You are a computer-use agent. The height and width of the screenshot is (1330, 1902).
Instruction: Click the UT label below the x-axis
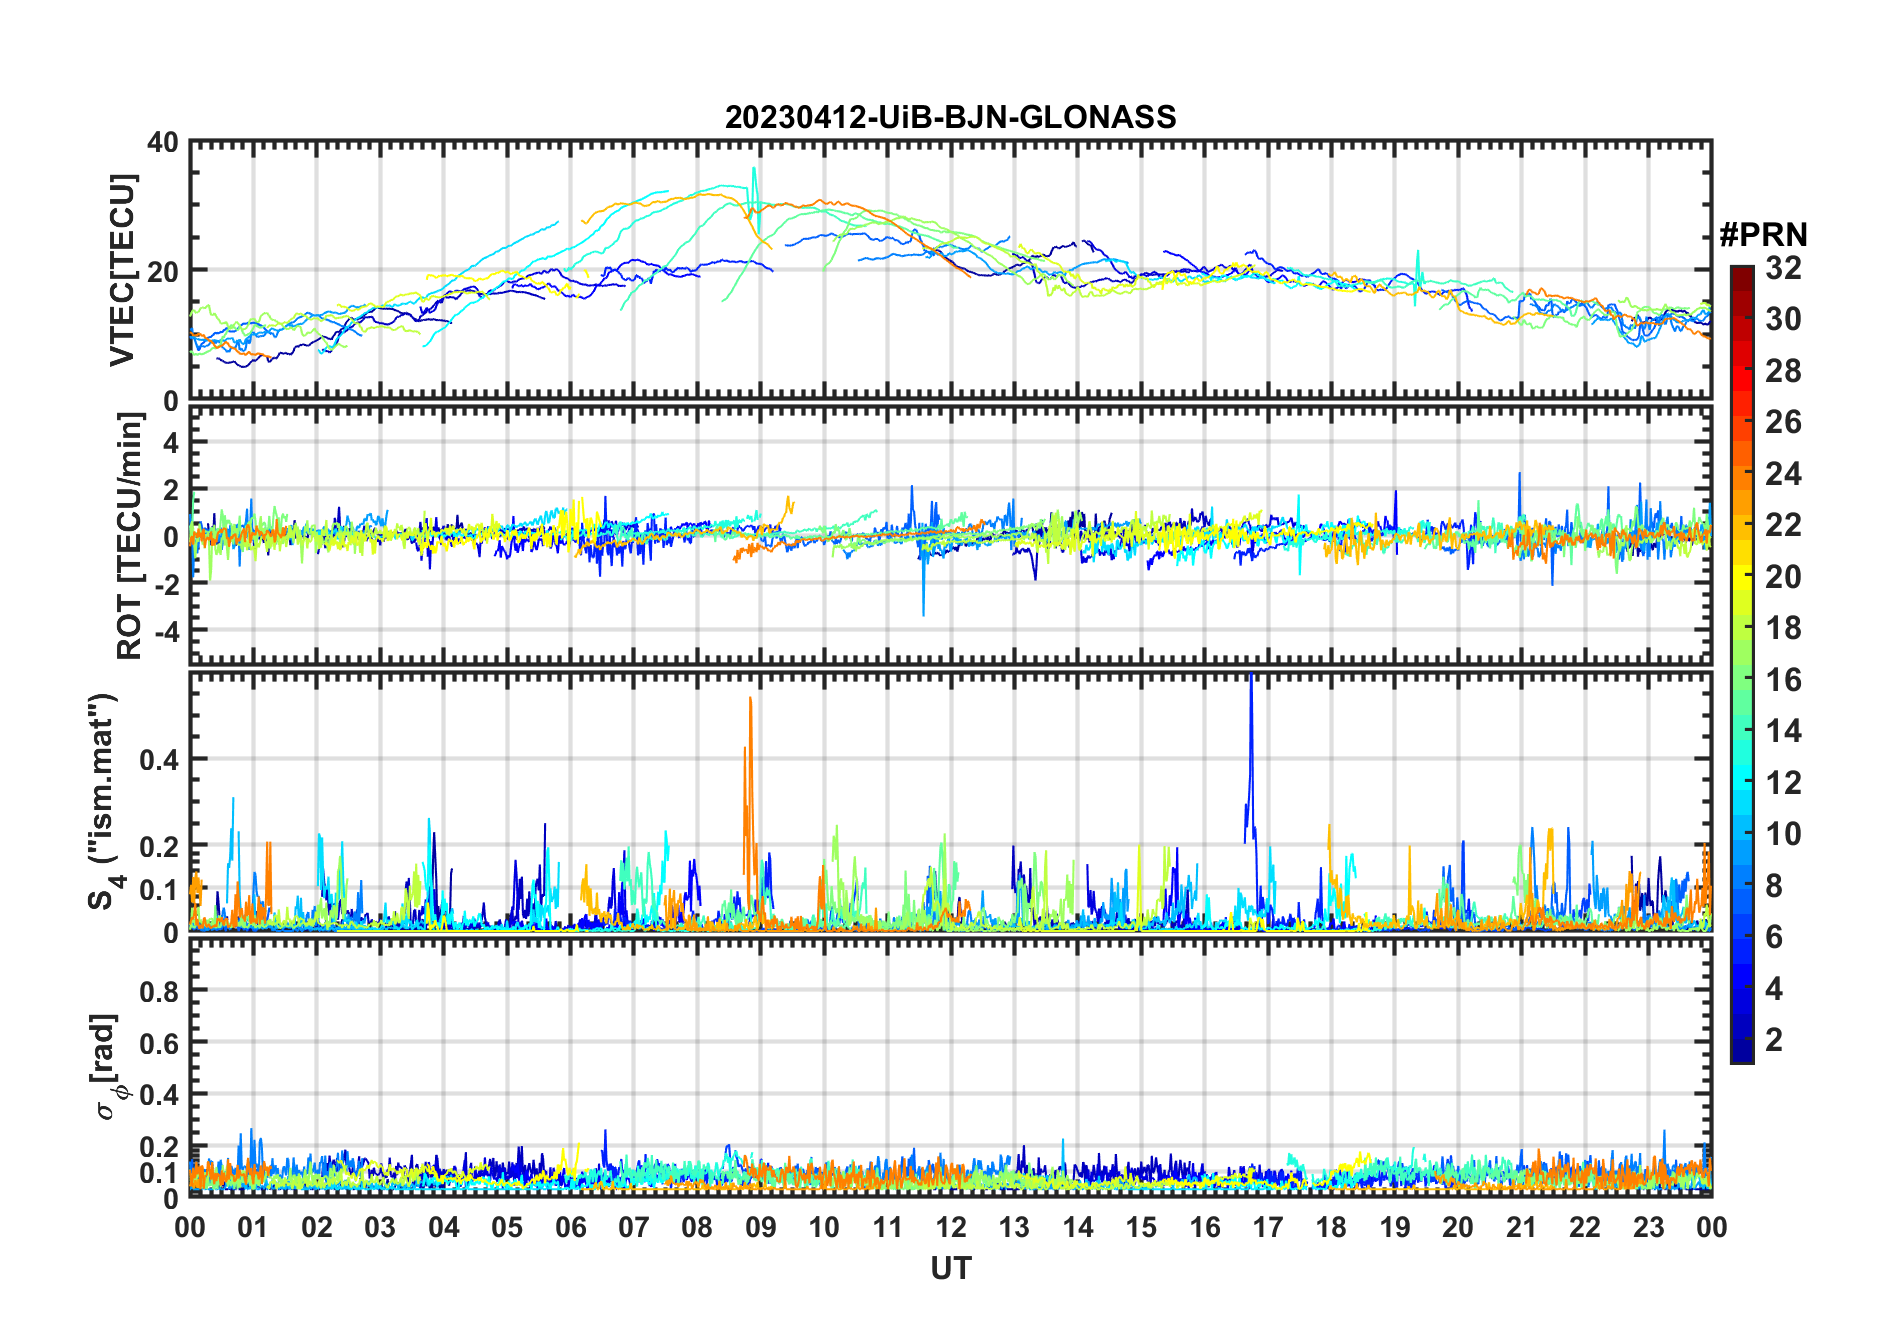coord(950,1268)
